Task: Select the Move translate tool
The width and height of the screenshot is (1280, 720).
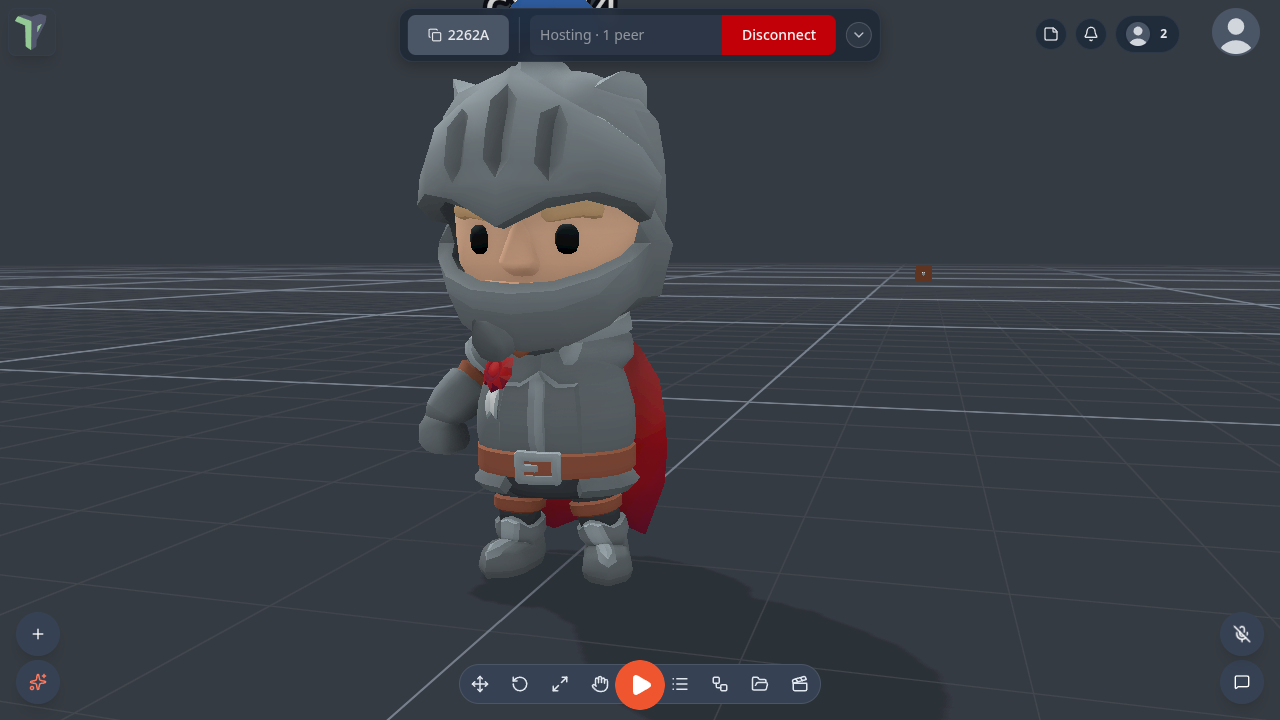Action: click(480, 684)
